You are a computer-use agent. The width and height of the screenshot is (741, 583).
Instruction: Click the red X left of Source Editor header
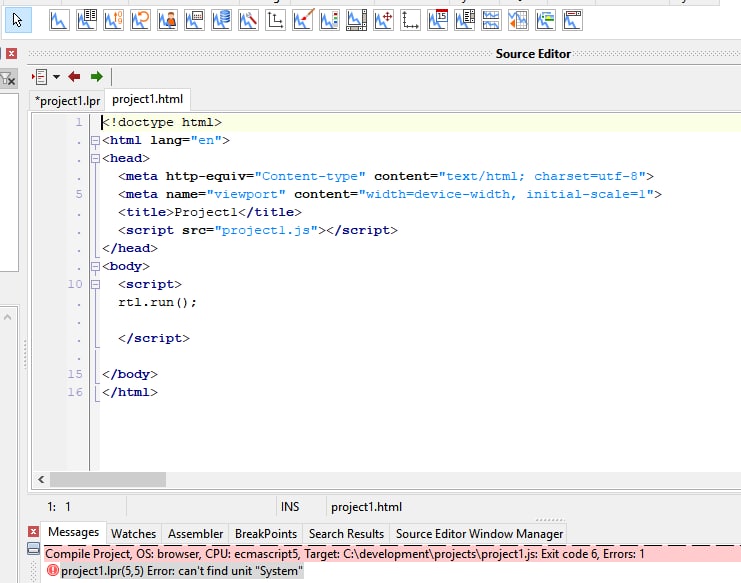(11, 53)
